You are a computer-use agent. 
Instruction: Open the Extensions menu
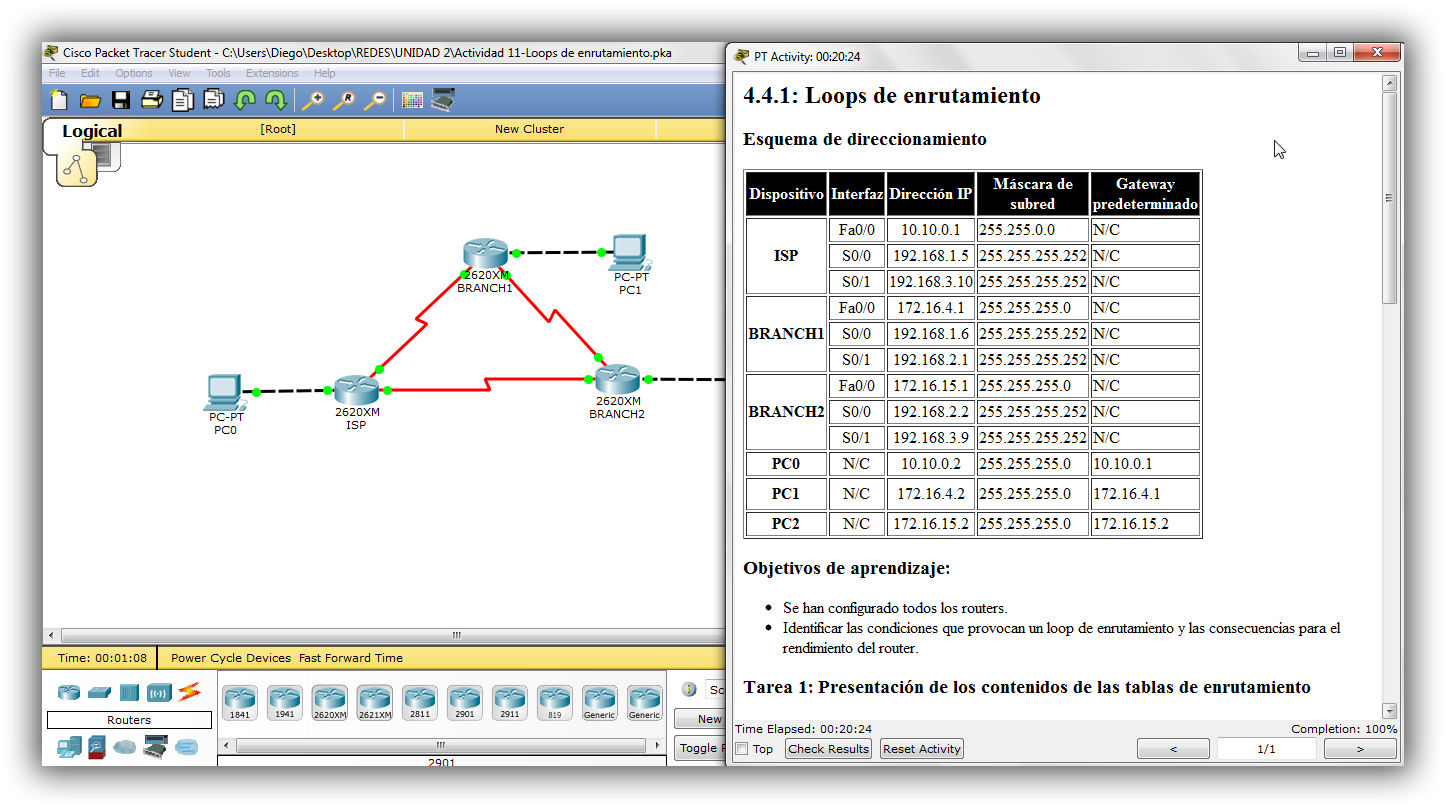pyautogui.click(x=273, y=72)
